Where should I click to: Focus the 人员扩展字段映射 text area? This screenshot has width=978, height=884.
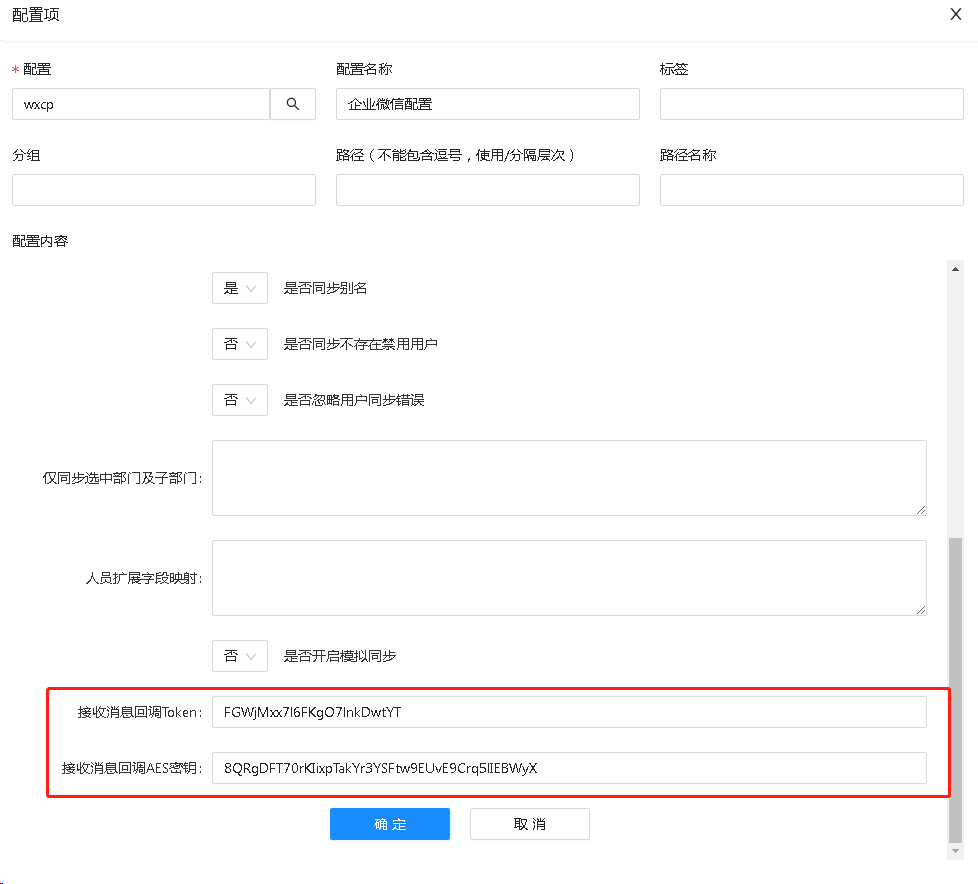coord(569,578)
